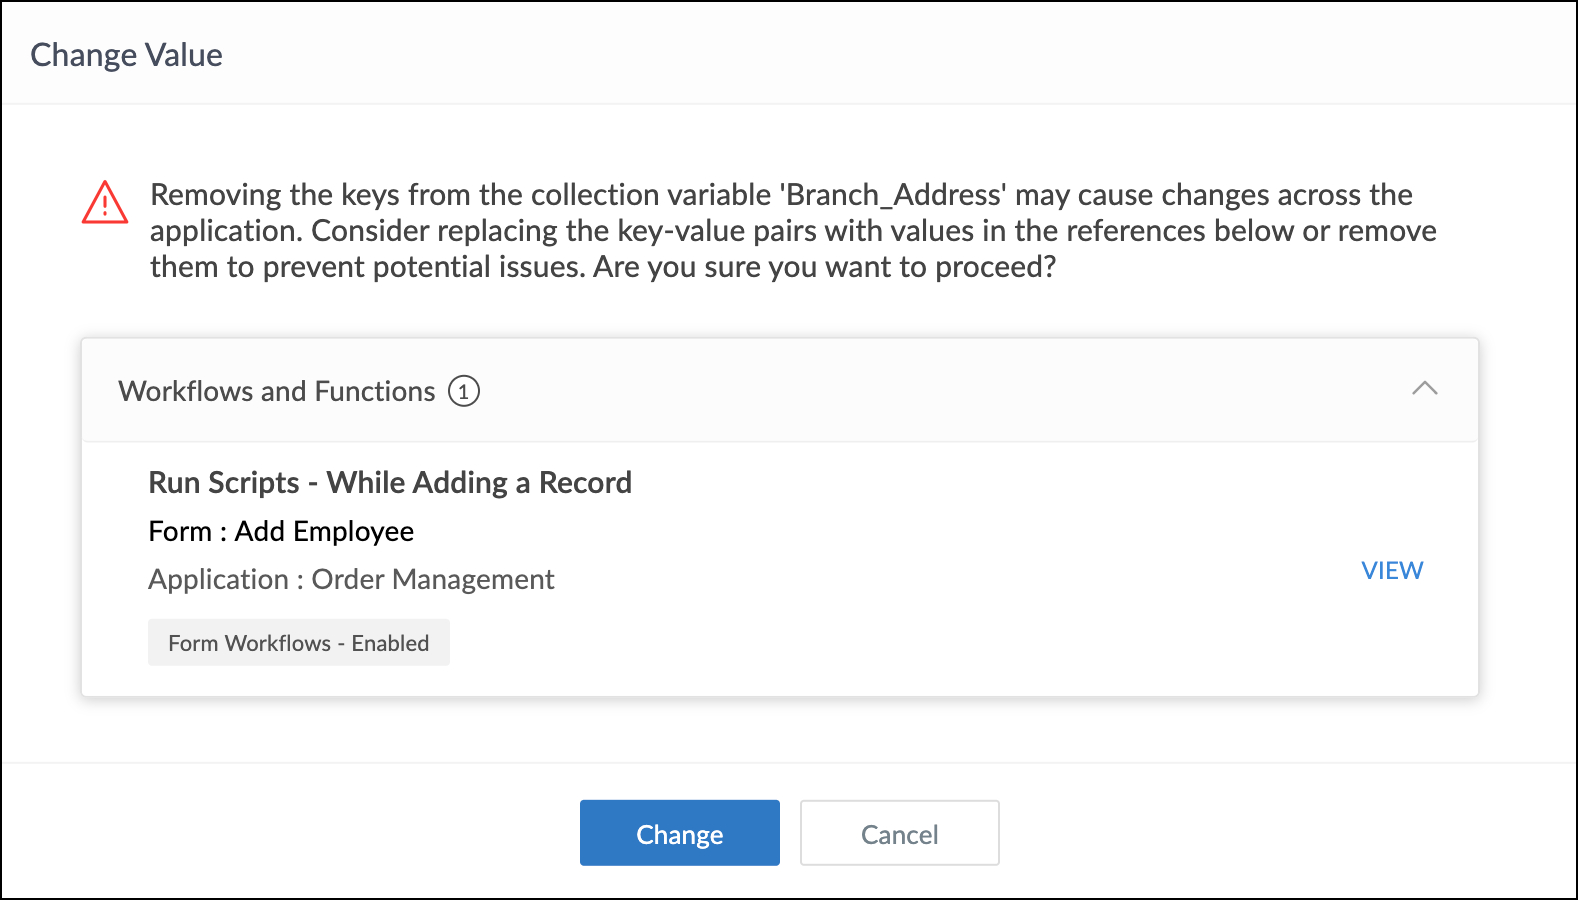Click the Change Value dialog title
Screen dimensions: 1578x900
click(127, 55)
